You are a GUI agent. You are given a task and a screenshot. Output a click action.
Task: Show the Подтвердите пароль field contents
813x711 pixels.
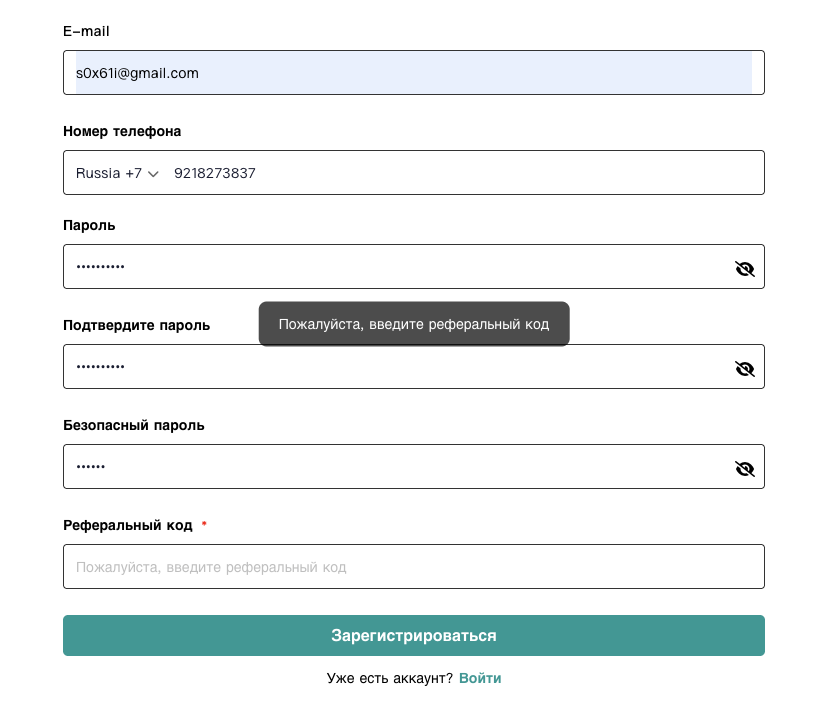coord(744,368)
